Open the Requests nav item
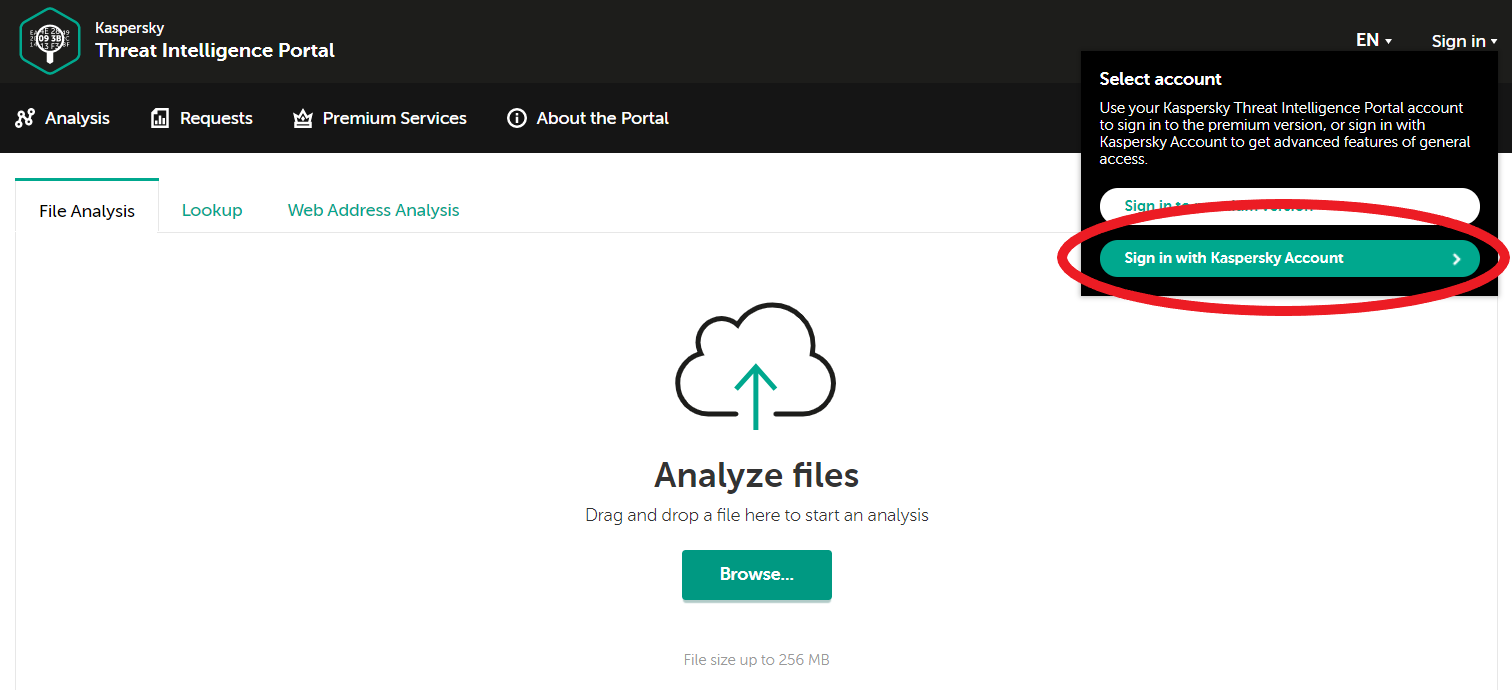The width and height of the screenshot is (1512, 690). coord(201,118)
